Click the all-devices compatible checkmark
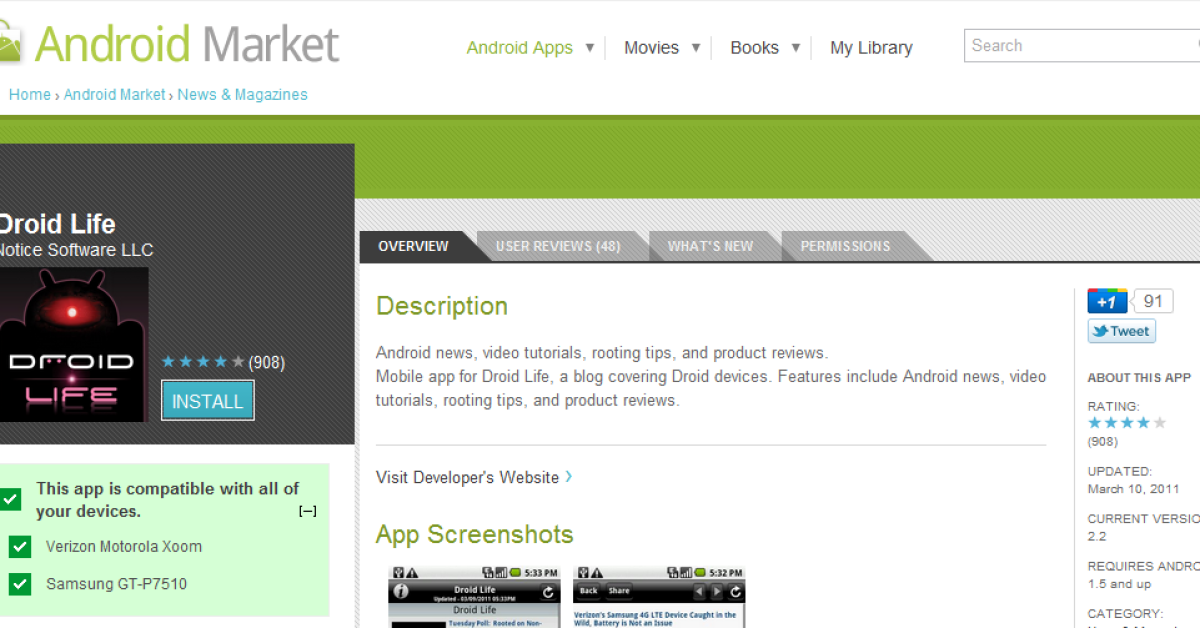This screenshot has width=1200, height=628. (10, 499)
